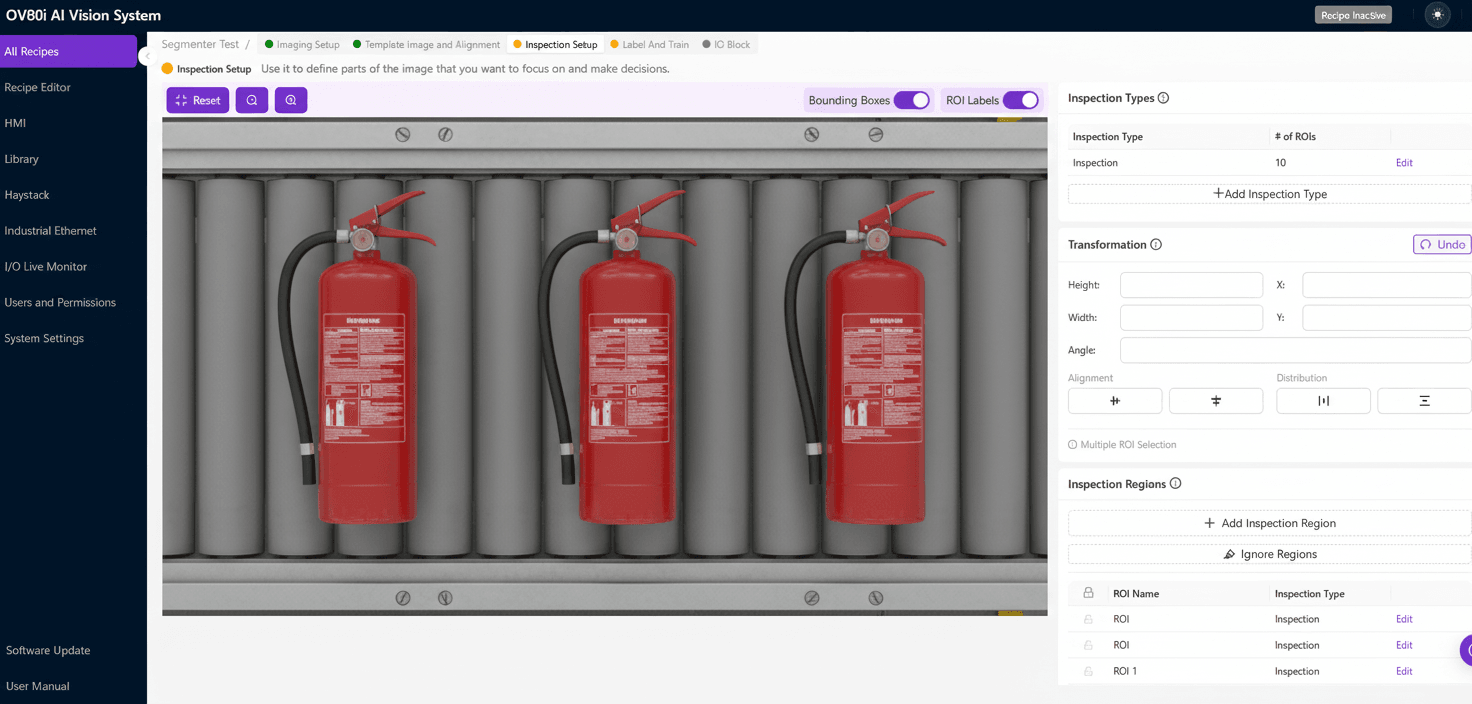
Task: Lock the first ROI in the list
Action: click(x=1087, y=618)
